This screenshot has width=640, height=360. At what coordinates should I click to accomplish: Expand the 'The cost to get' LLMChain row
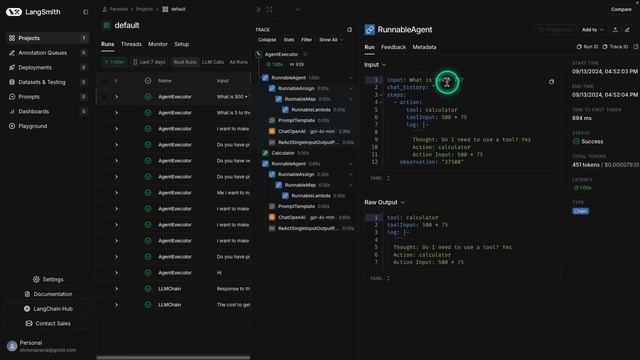[x=116, y=305]
